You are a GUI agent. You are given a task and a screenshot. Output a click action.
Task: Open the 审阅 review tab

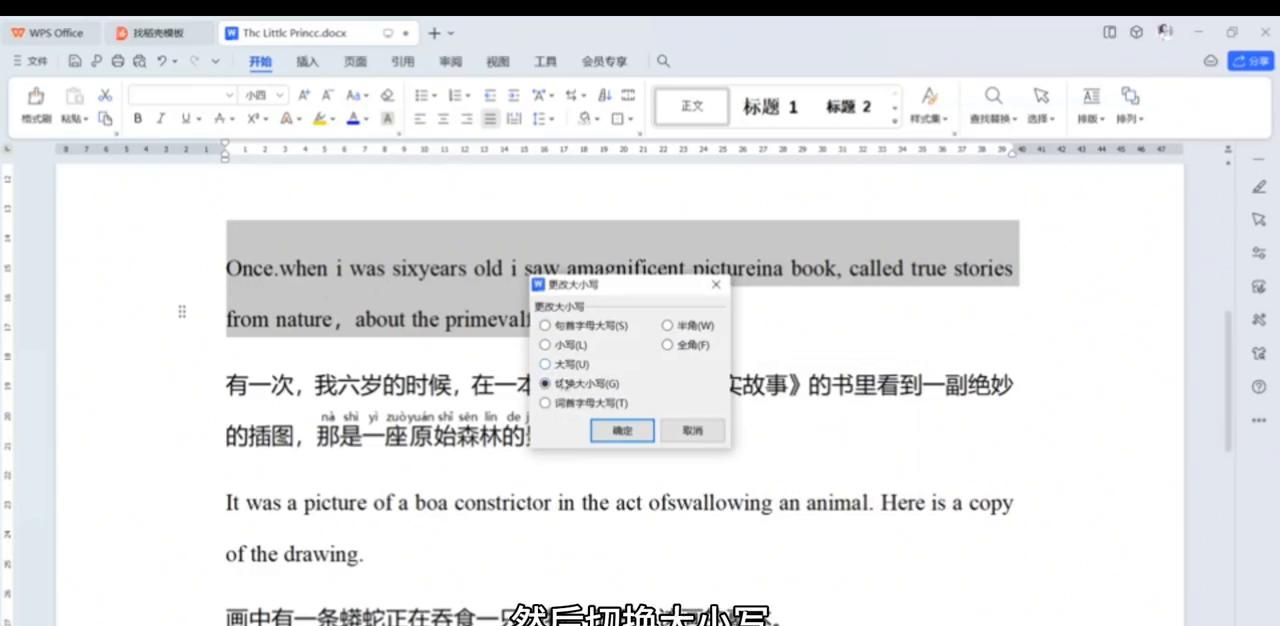point(449,61)
